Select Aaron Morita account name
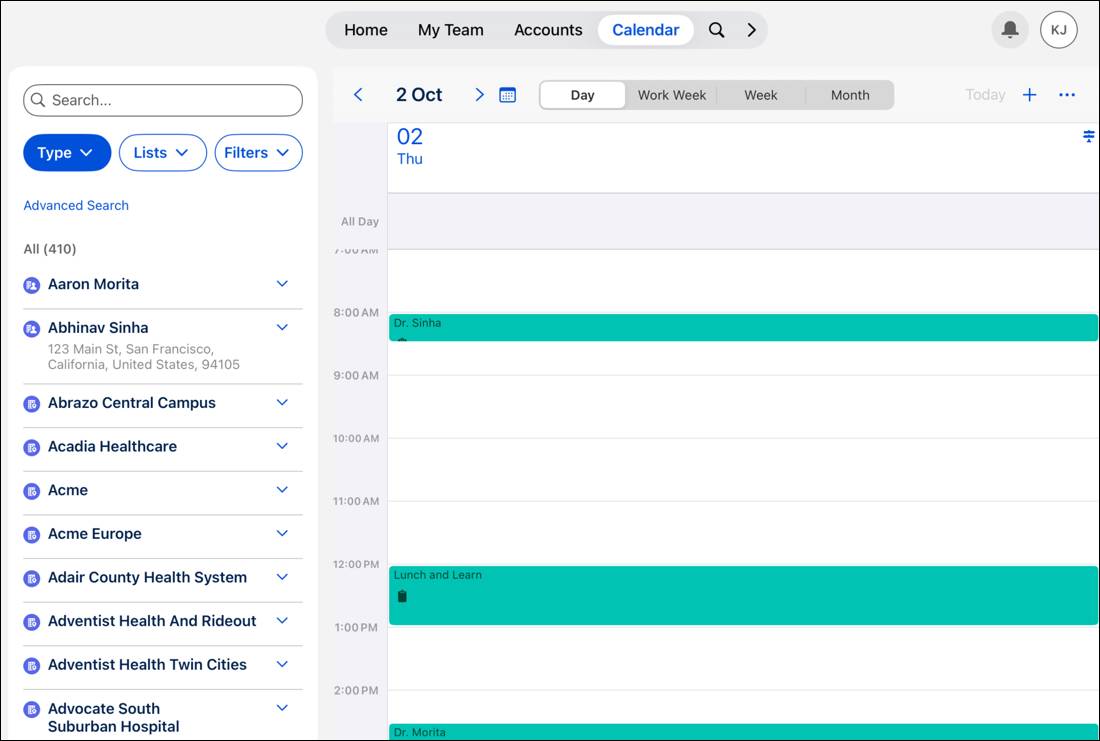The width and height of the screenshot is (1100, 741). click(93, 284)
